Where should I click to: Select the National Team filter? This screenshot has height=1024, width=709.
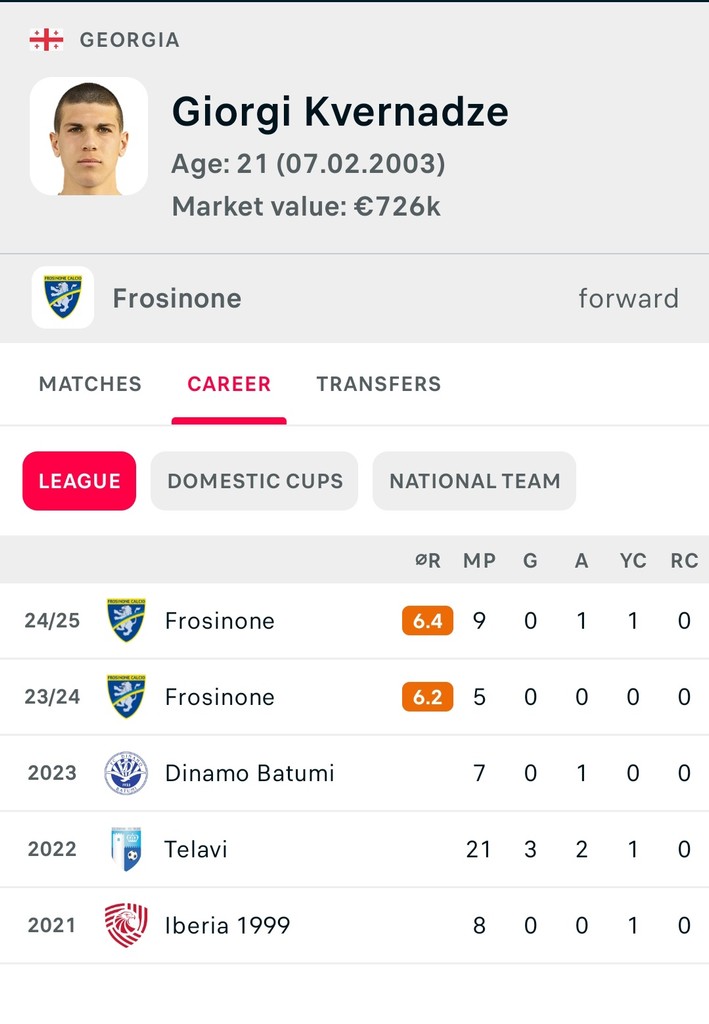click(x=475, y=481)
